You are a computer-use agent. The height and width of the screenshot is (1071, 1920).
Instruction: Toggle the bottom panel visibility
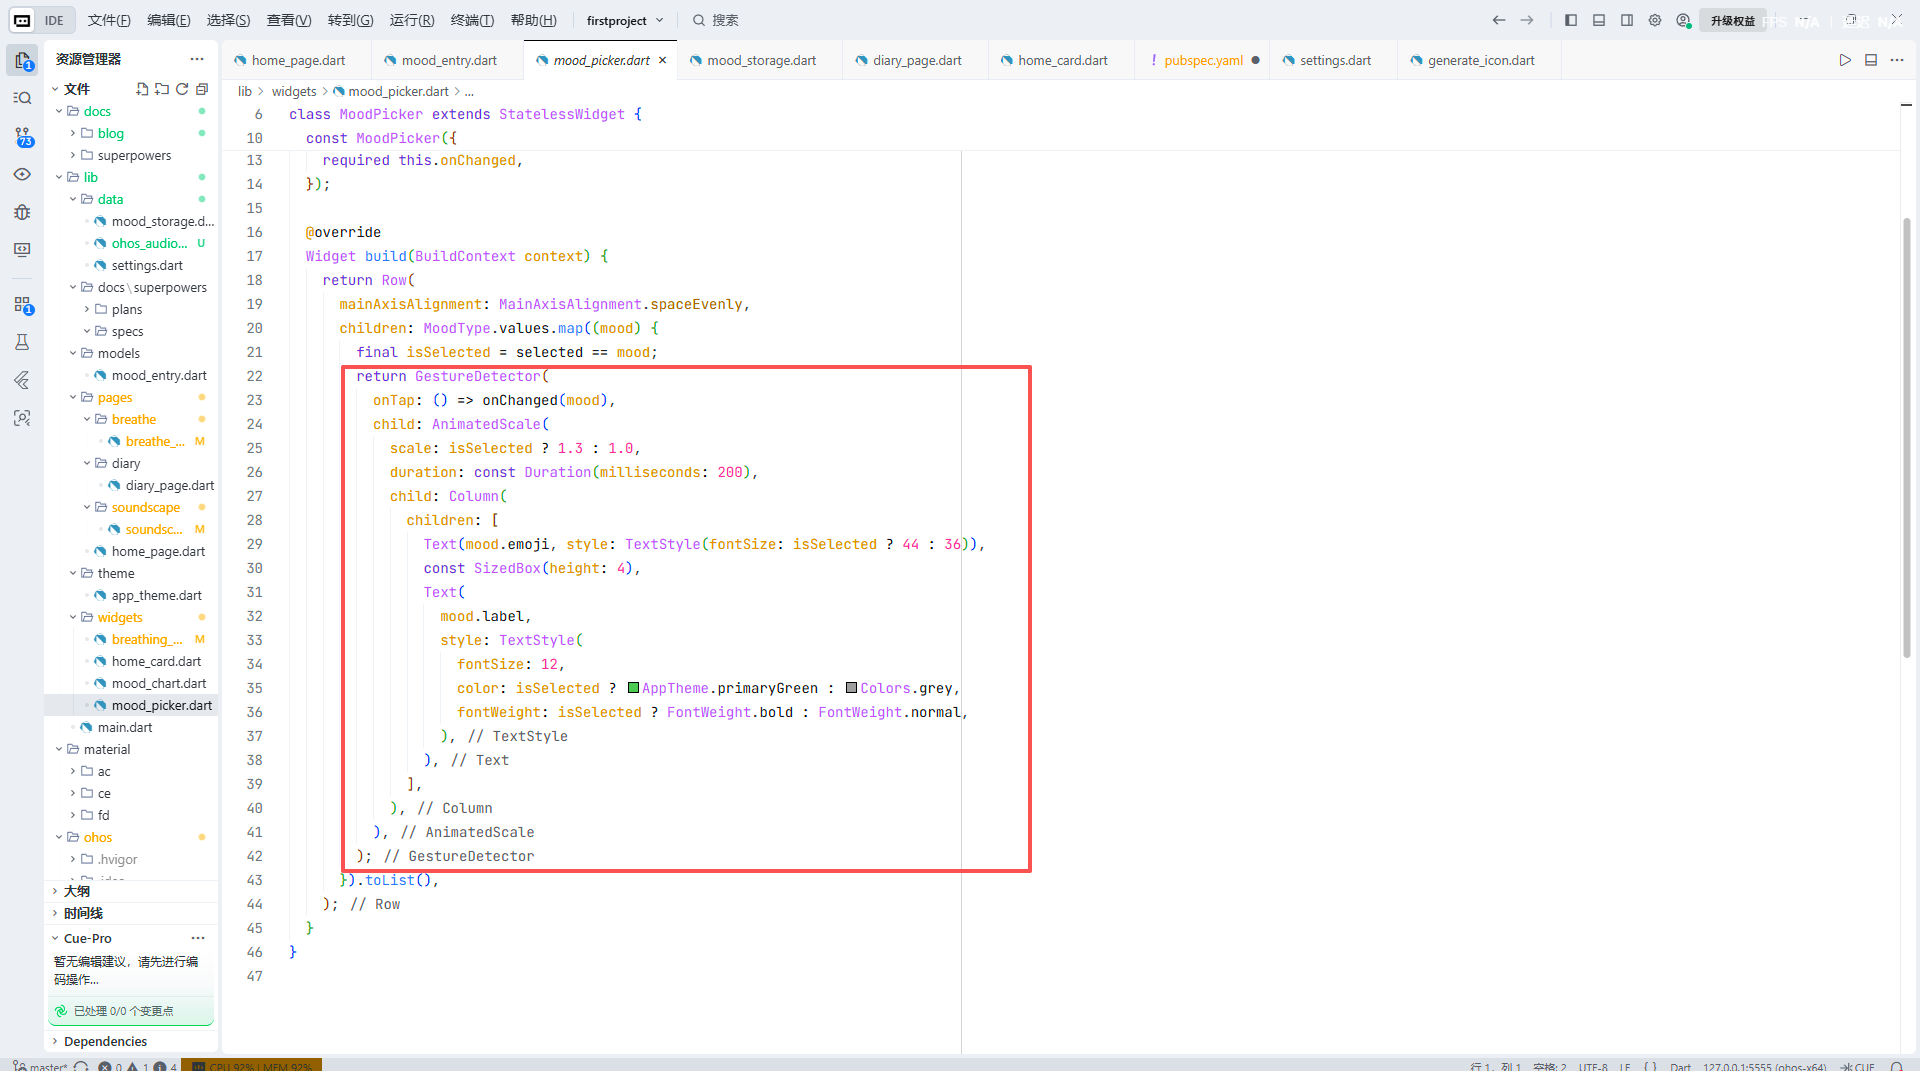(x=1599, y=20)
